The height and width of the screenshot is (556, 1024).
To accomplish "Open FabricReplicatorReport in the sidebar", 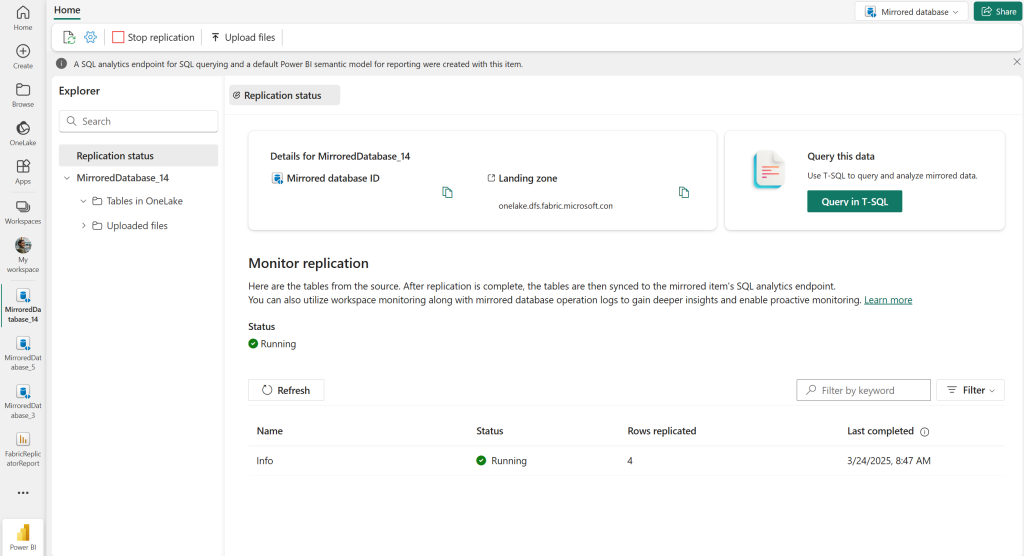I will coord(23,449).
